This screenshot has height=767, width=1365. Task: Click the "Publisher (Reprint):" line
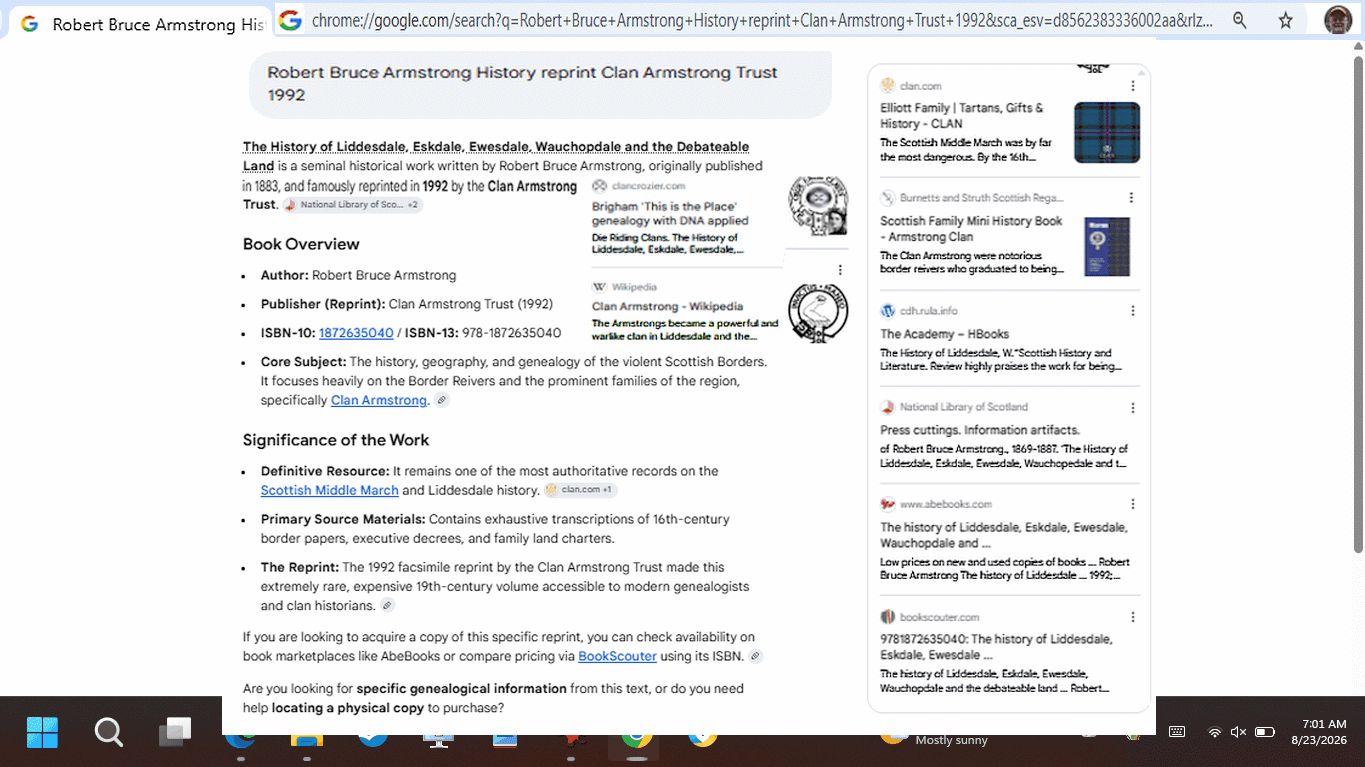coord(407,304)
